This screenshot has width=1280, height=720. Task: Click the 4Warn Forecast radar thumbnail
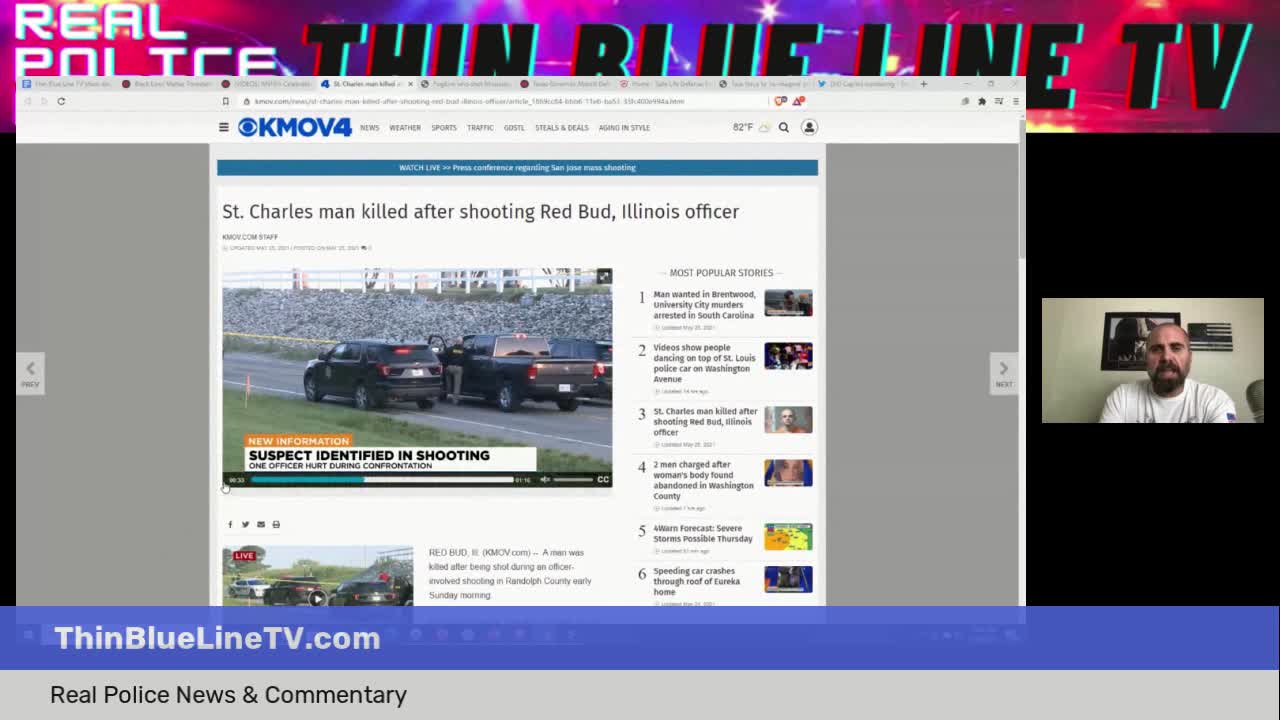(x=788, y=536)
